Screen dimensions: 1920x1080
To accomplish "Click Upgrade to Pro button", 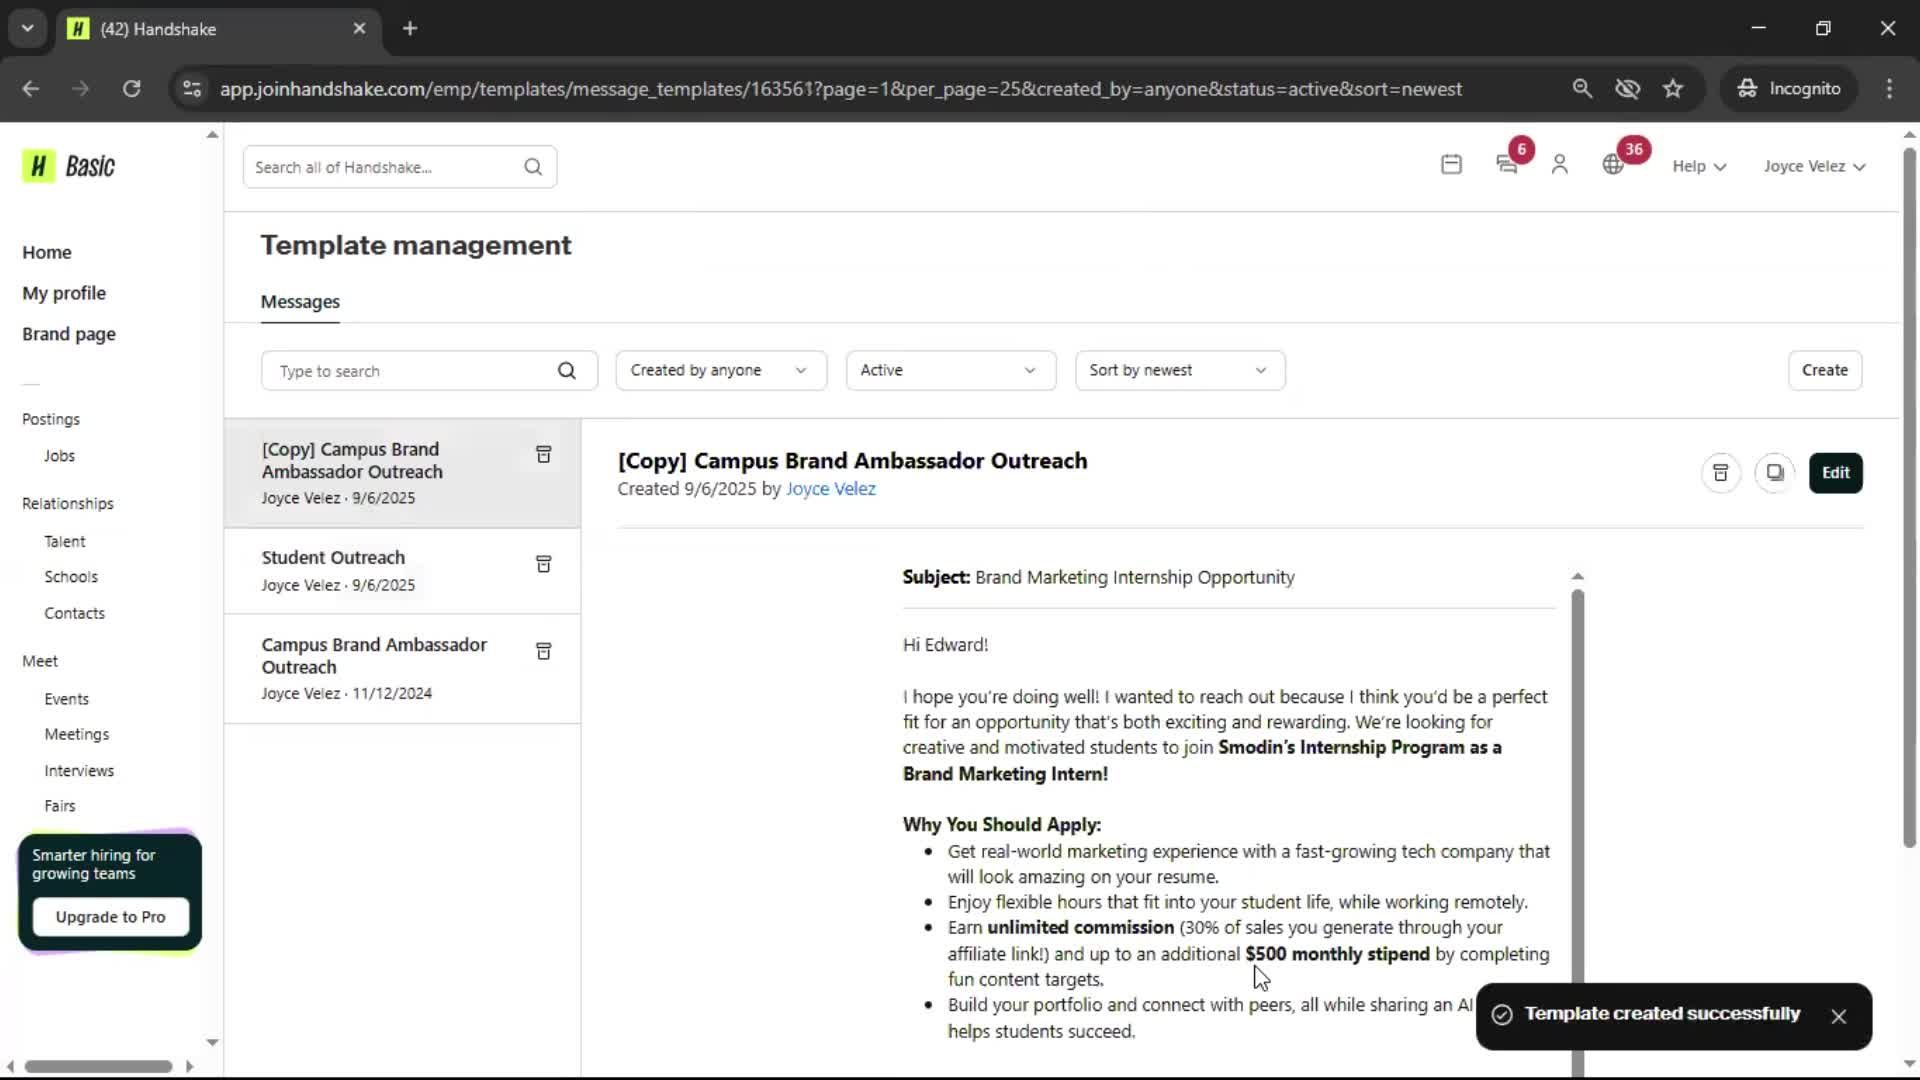I will pyautogui.click(x=110, y=917).
